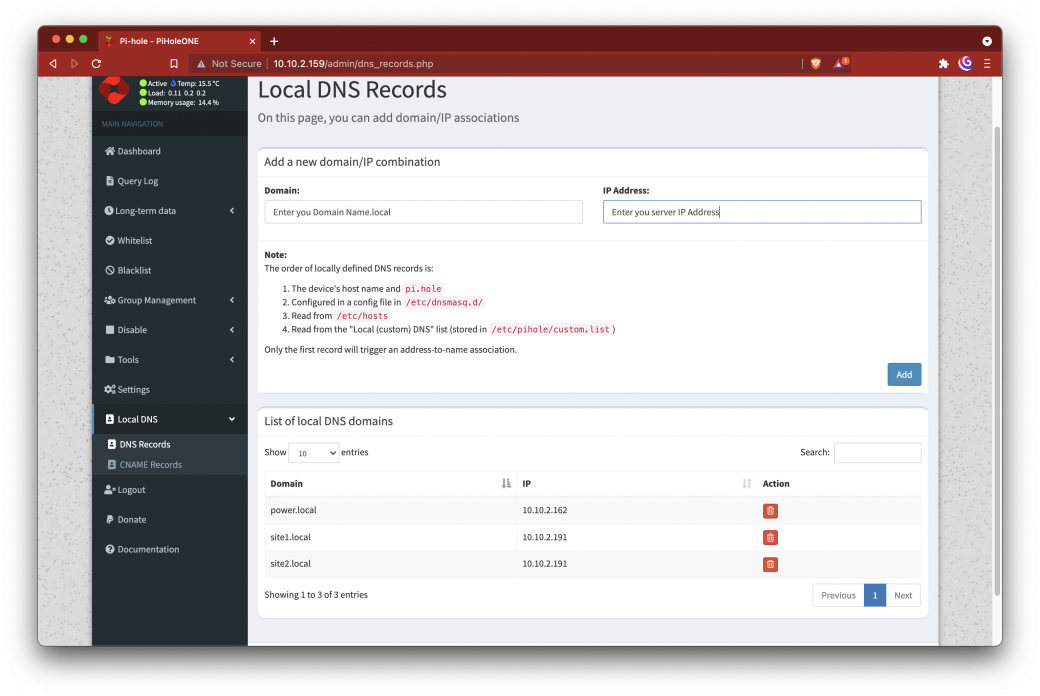Click the browser reload icon
The height and width of the screenshot is (696, 1040).
pos(96,64)
